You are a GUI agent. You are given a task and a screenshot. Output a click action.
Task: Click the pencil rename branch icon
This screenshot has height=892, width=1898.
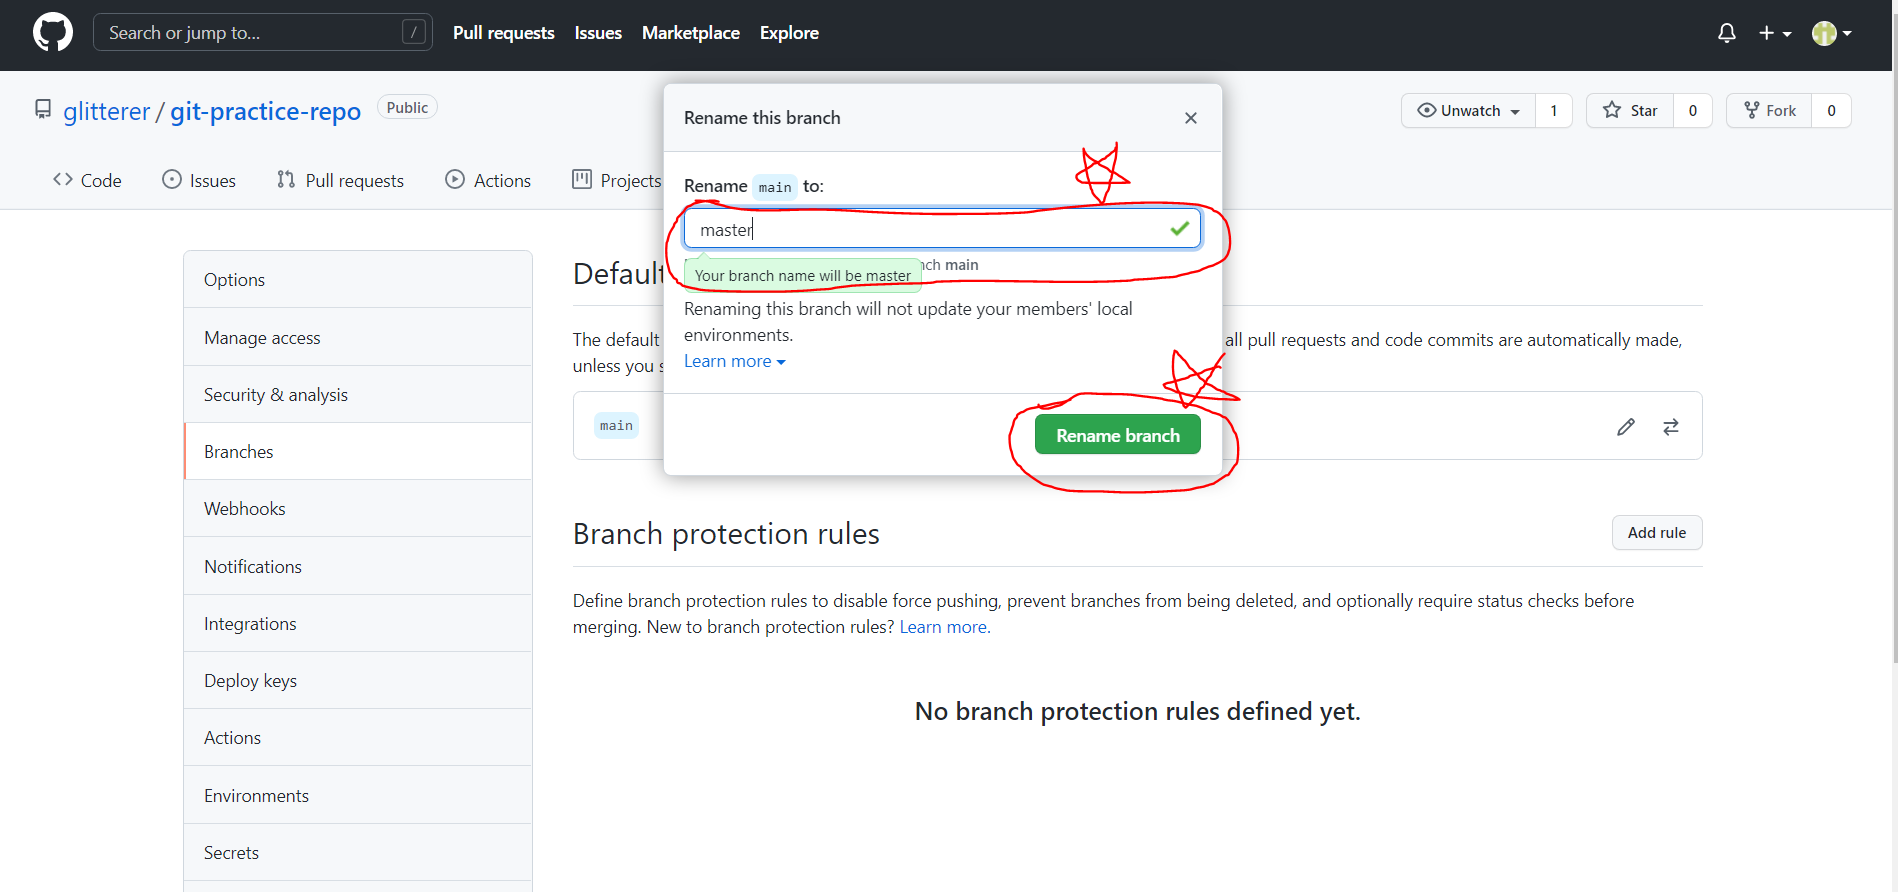1626,427
